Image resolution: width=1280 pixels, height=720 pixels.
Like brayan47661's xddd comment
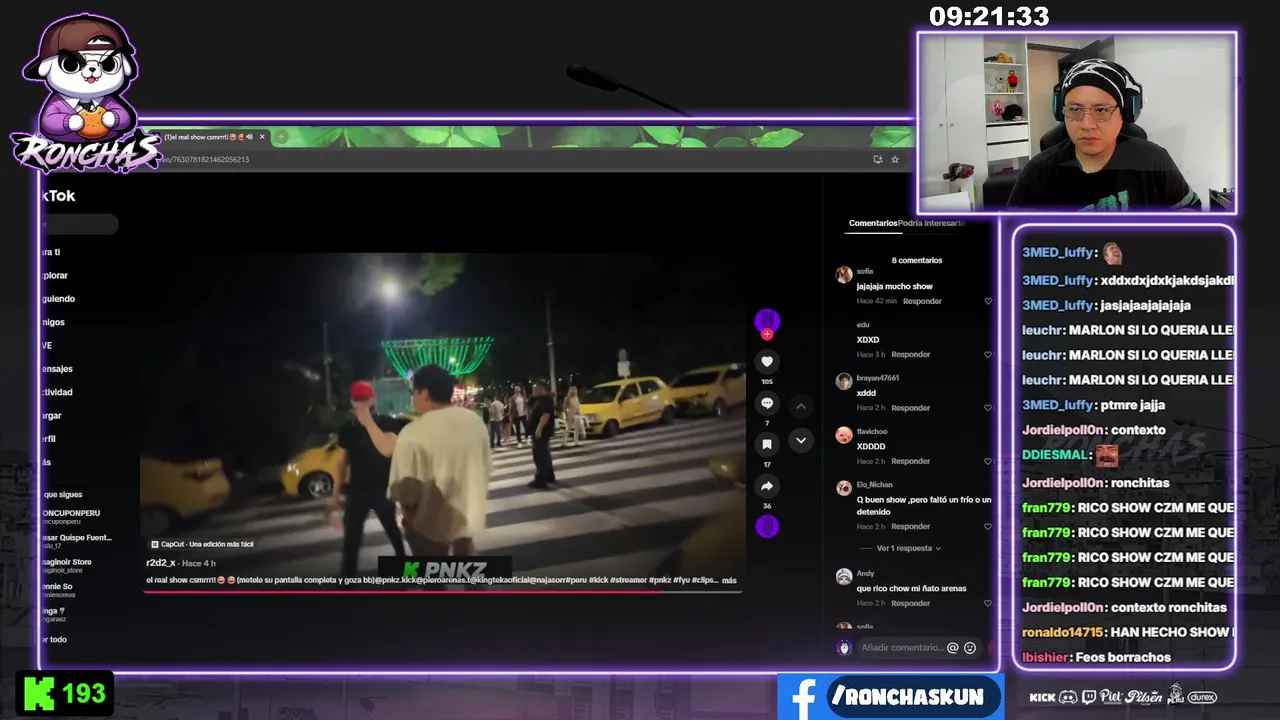pyautogui.click(x=988, y=408)
